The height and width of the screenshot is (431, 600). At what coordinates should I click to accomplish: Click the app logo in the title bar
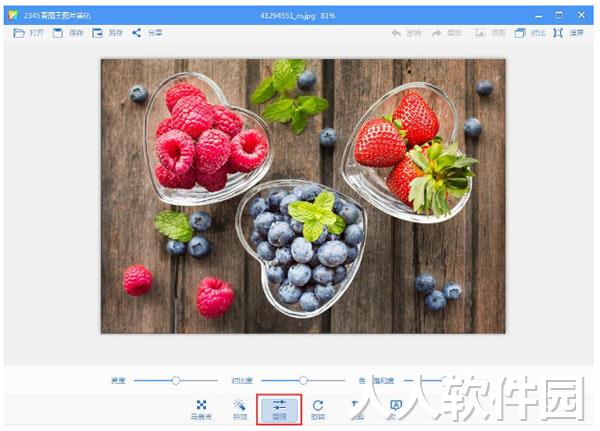[x=13, y=15]
